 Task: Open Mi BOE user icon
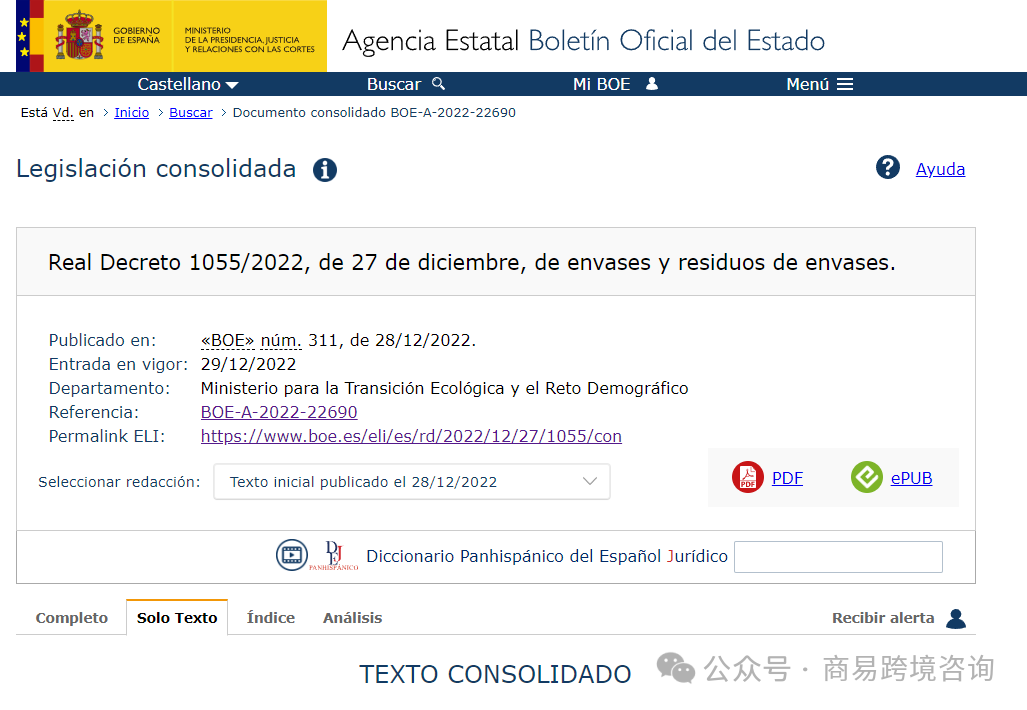tap(652, 84)
